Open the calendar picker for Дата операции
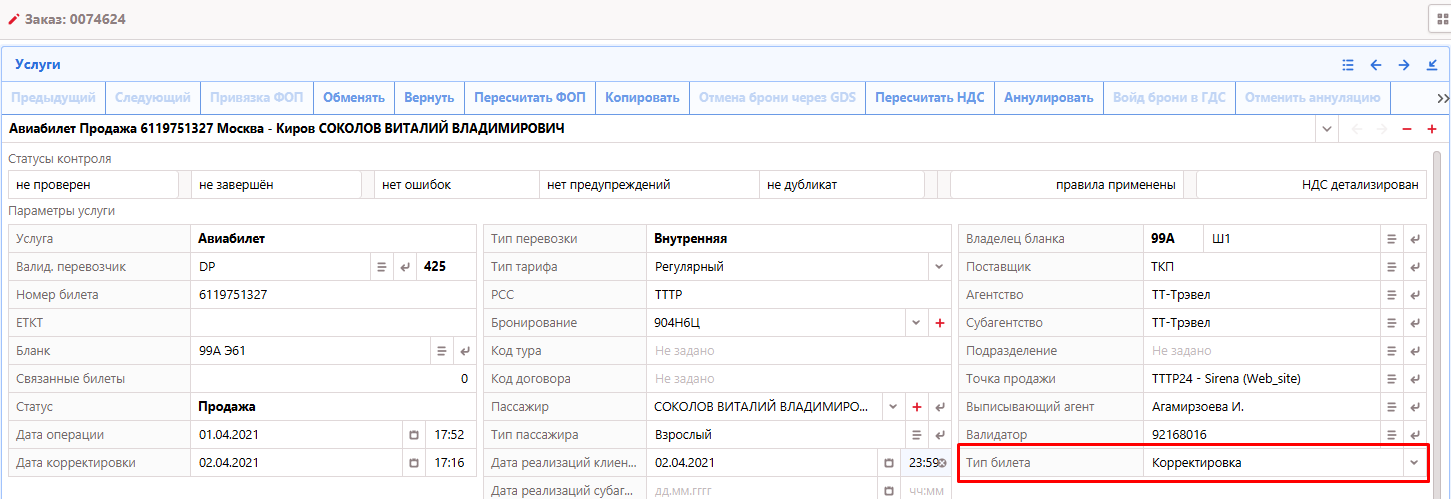 414,435
